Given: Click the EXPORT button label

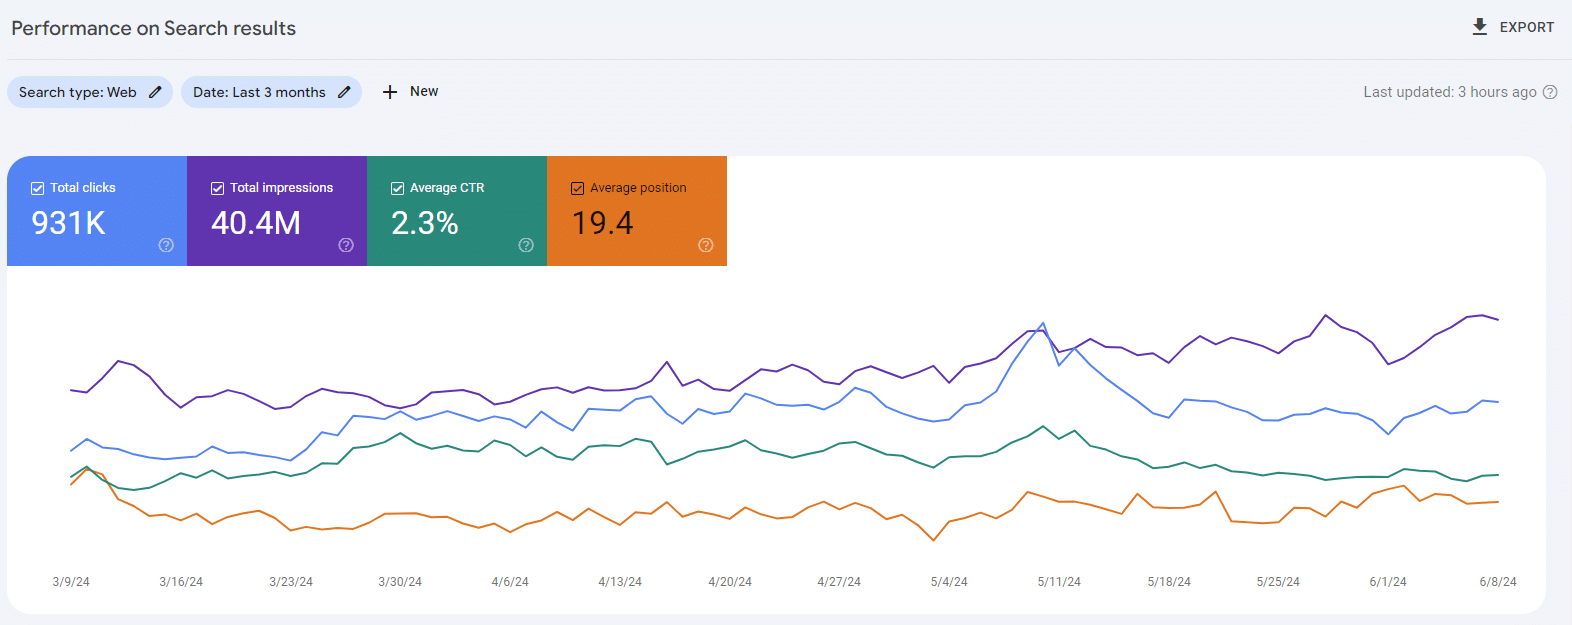Looking at the screenshot, I should tap(1527, 27).
